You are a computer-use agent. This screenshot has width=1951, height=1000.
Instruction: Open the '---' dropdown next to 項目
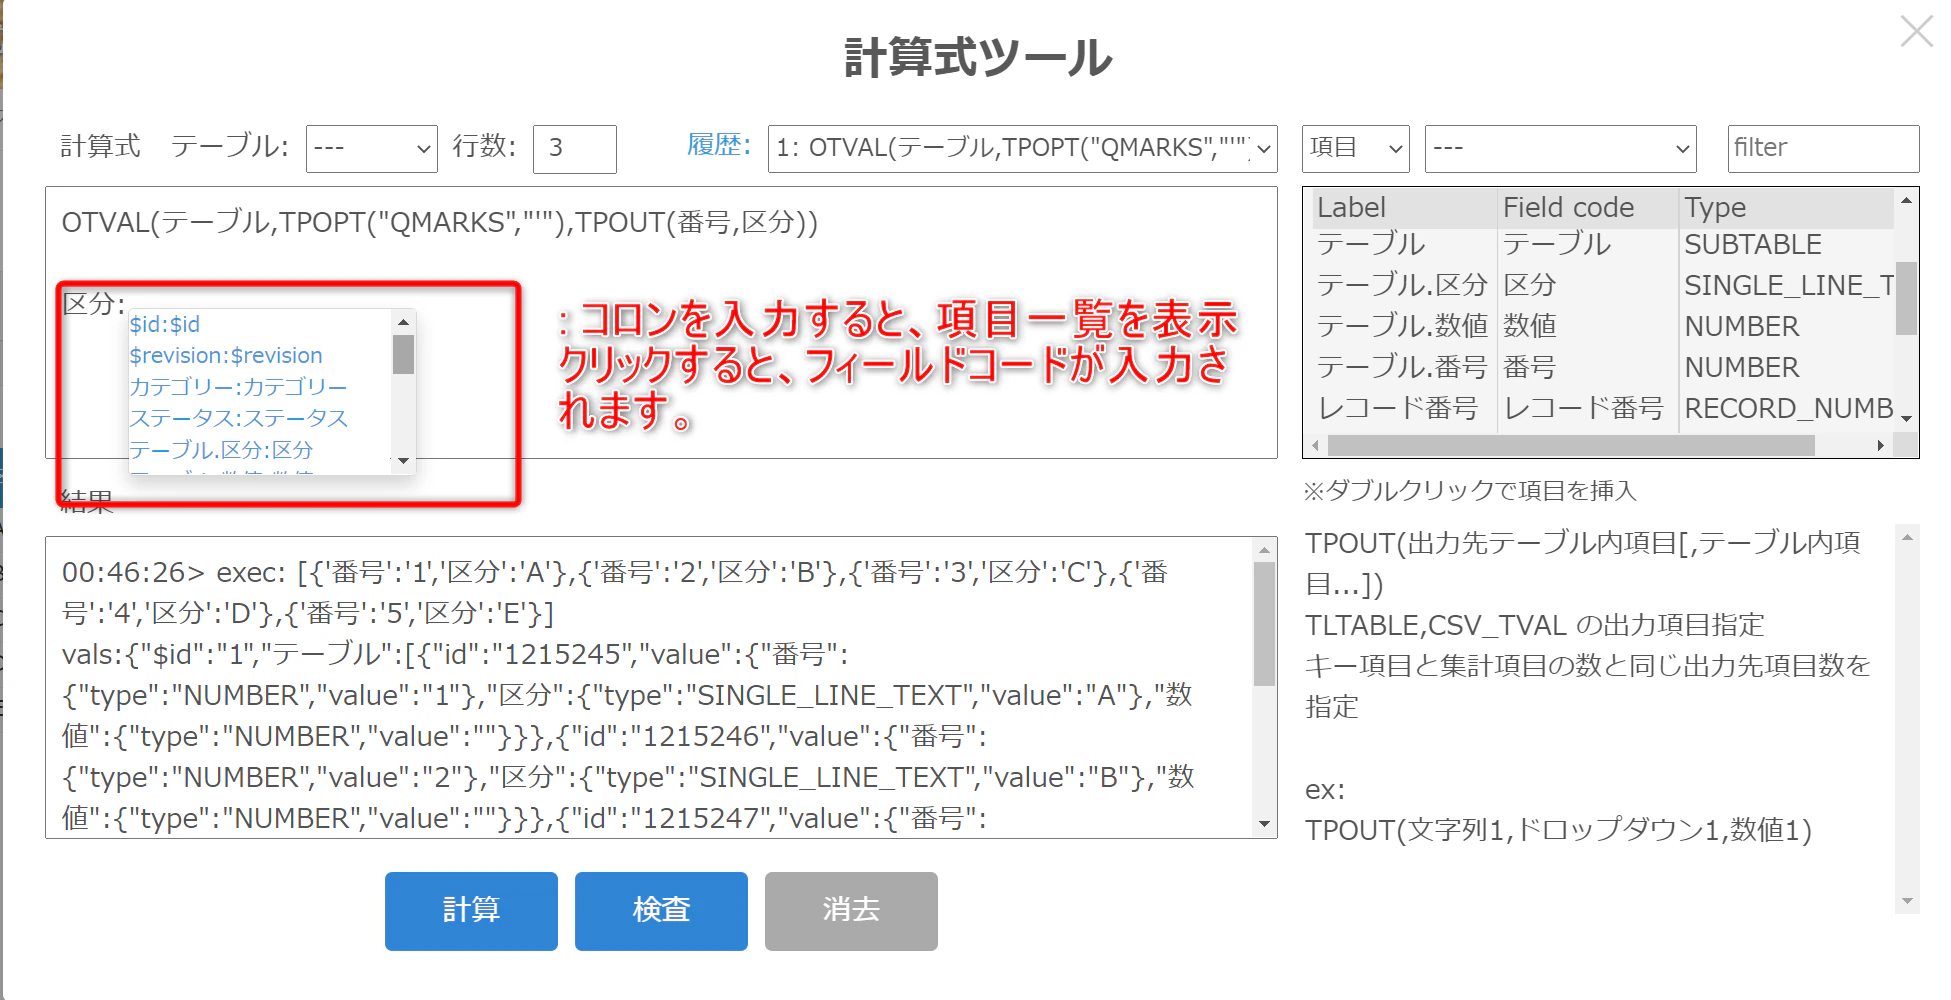coord(1560,148)
